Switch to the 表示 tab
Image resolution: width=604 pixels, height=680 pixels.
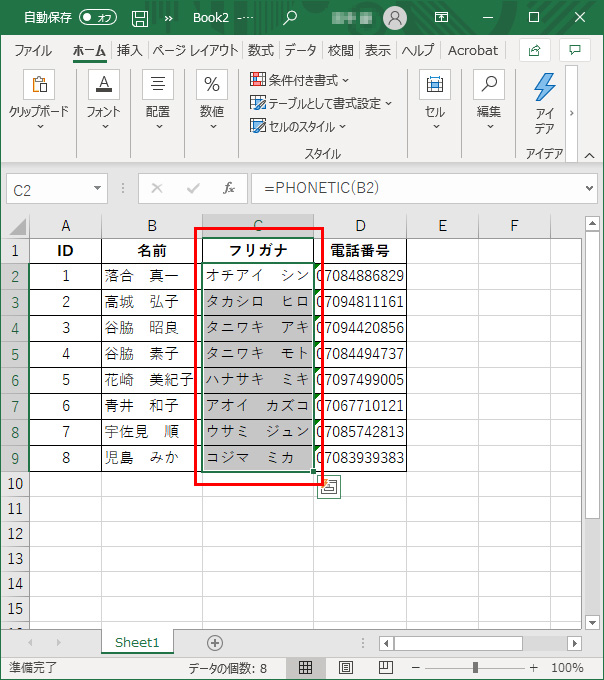(x=377, y=51)
